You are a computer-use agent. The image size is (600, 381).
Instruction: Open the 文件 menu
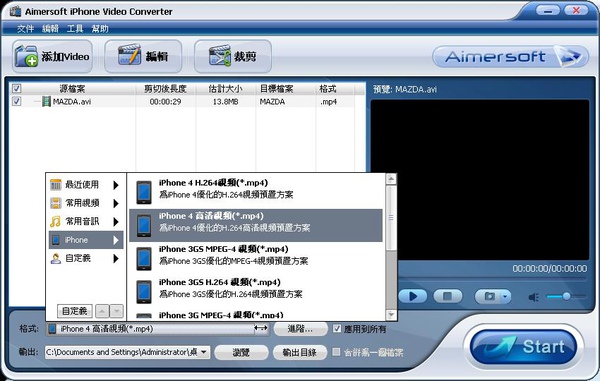(25, 29)
